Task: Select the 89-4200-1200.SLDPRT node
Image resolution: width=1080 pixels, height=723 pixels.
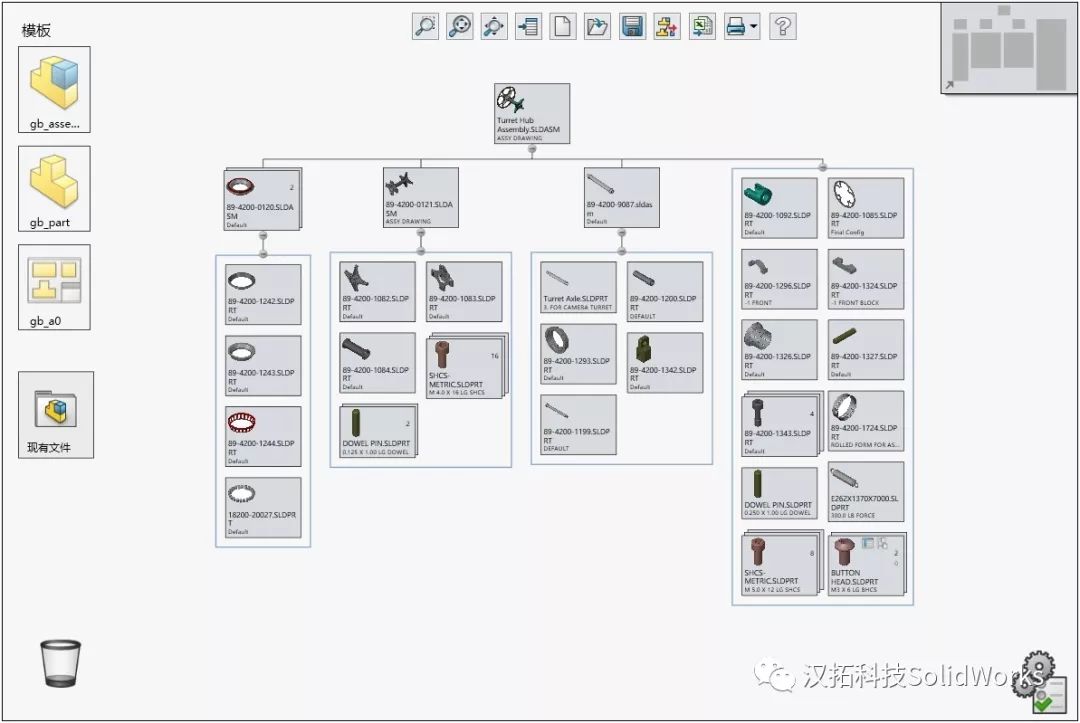Action: 665,292
